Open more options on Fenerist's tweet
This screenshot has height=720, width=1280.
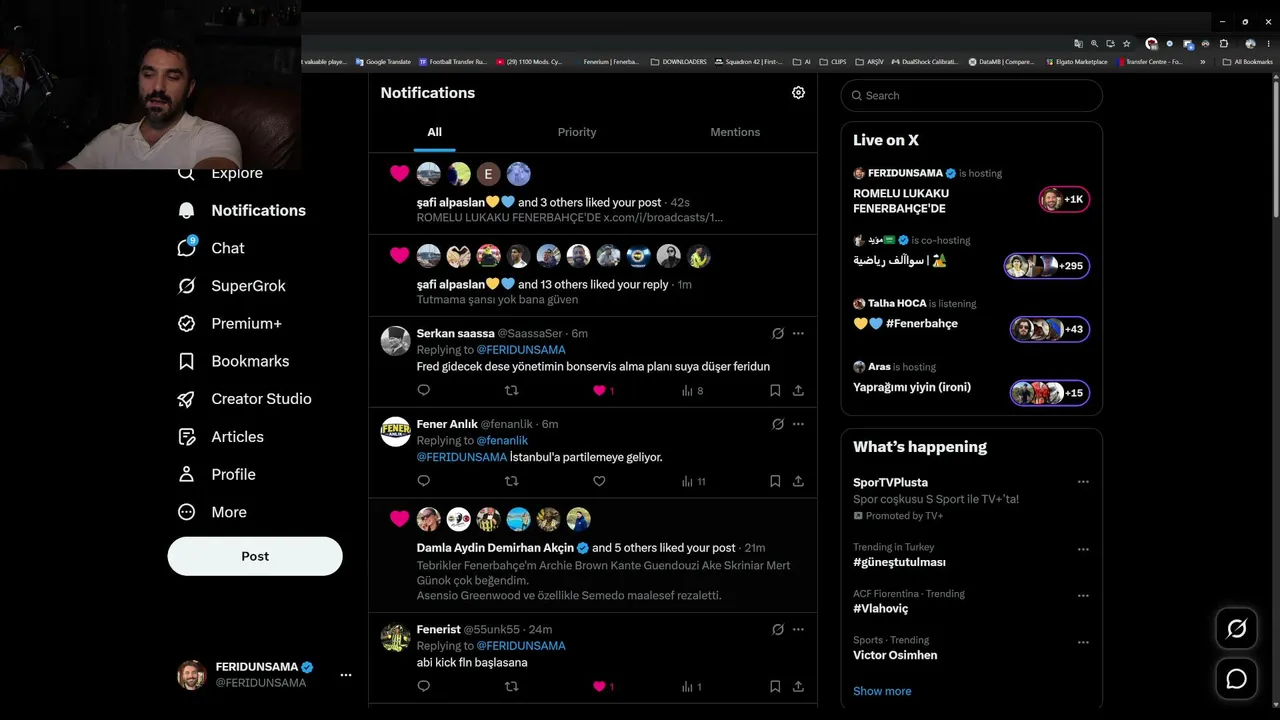point(798,629)
